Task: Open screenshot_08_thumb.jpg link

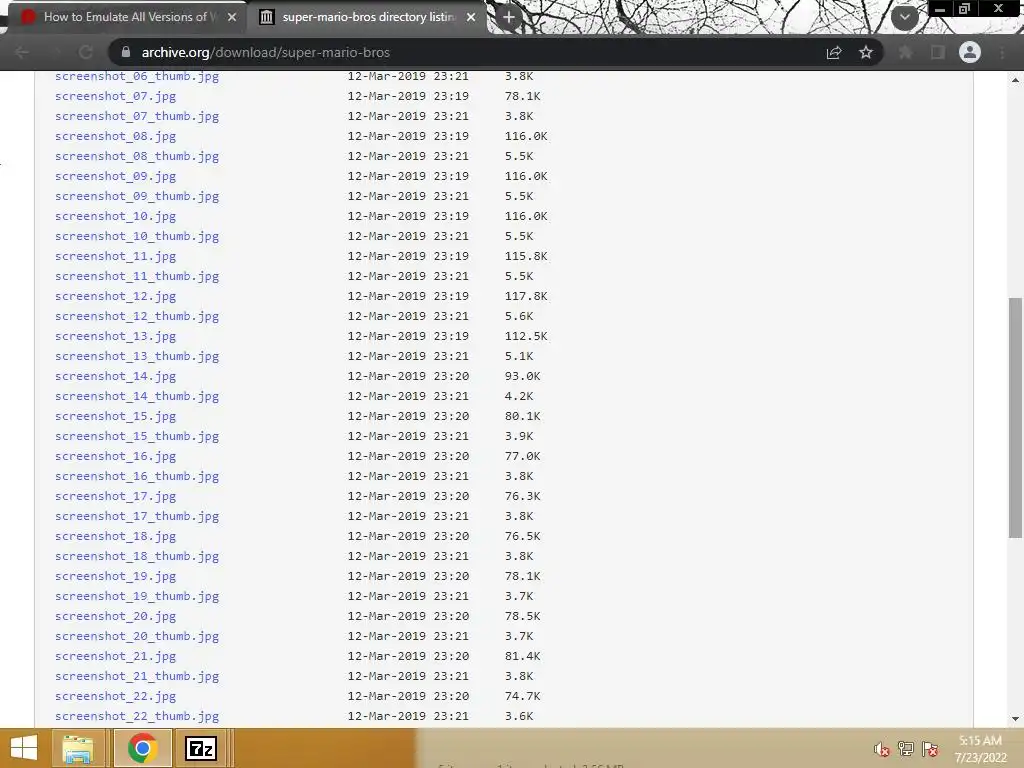Action: pos(137,156)
